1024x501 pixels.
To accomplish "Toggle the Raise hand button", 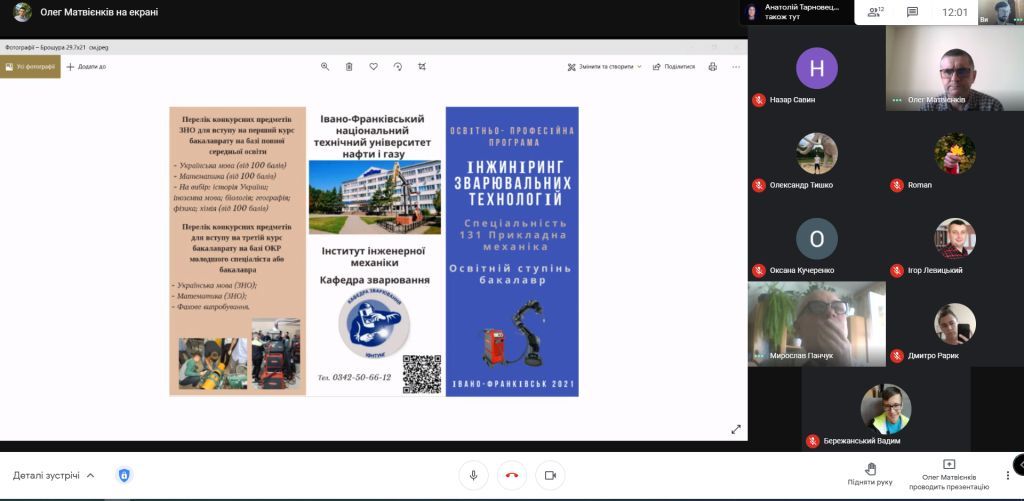I will (x=870, y=475).
